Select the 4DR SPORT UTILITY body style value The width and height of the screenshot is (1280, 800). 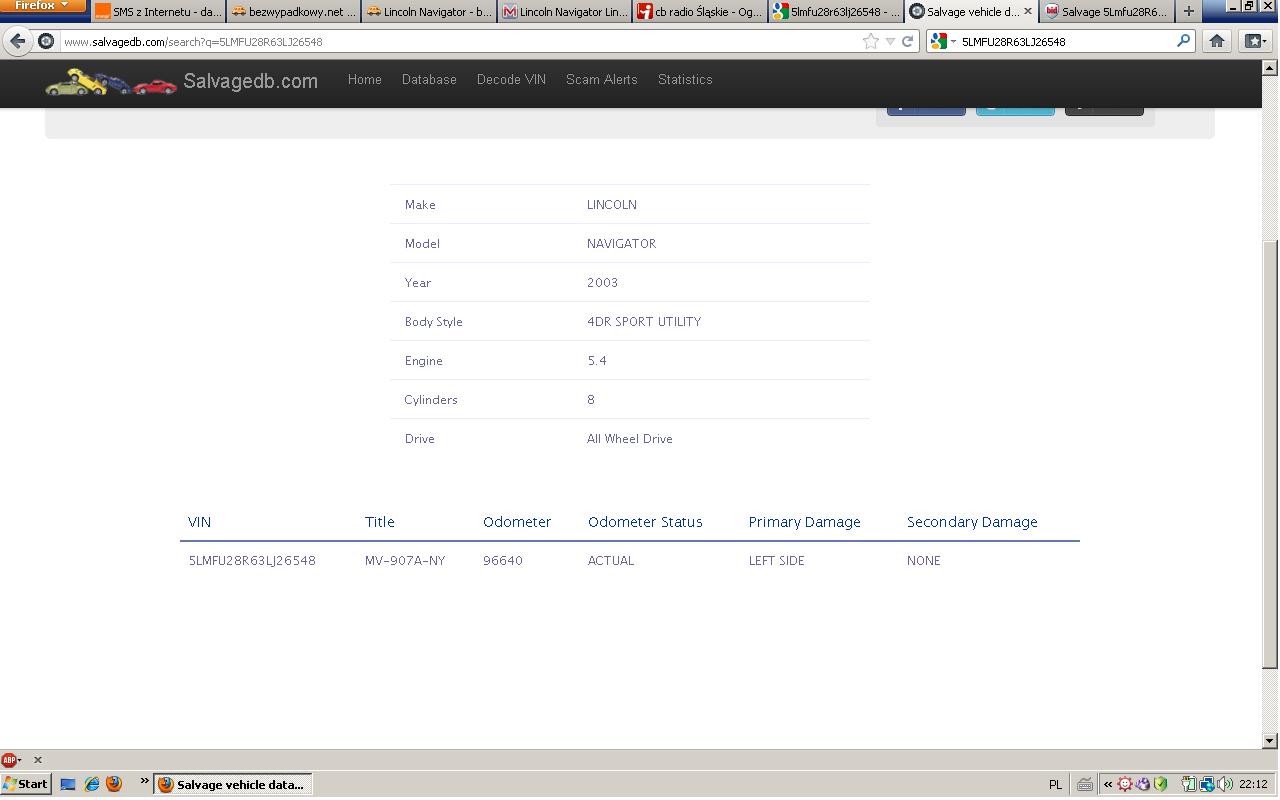pos(644,322)
